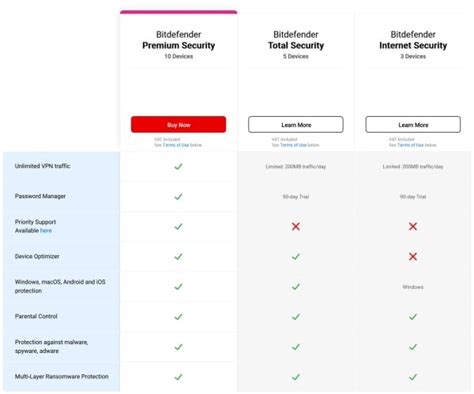Viewport: 474px width, 394px height.
Task: Select the Bitdefender Total Security heading
Action: 296,40
